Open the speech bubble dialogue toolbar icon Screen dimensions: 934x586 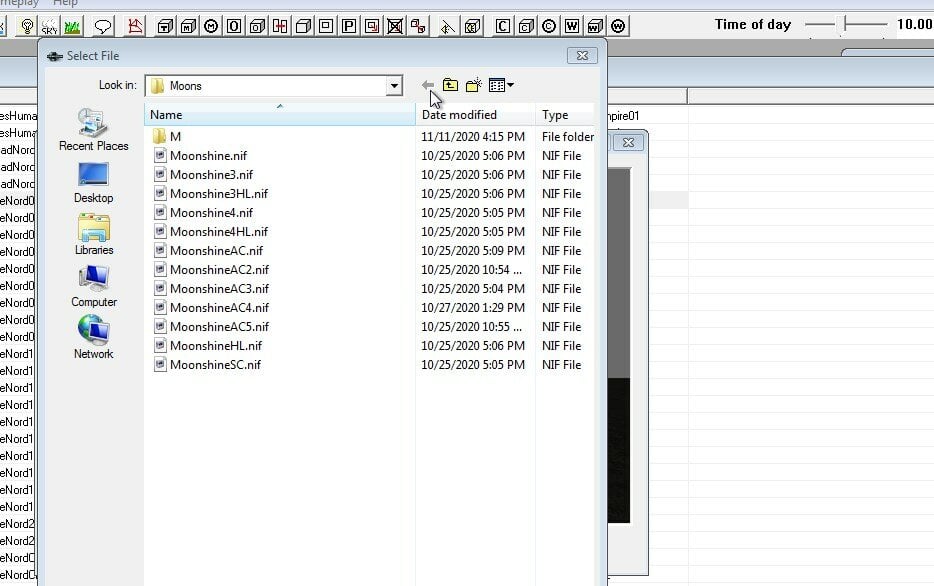click(x=103, y=26)
